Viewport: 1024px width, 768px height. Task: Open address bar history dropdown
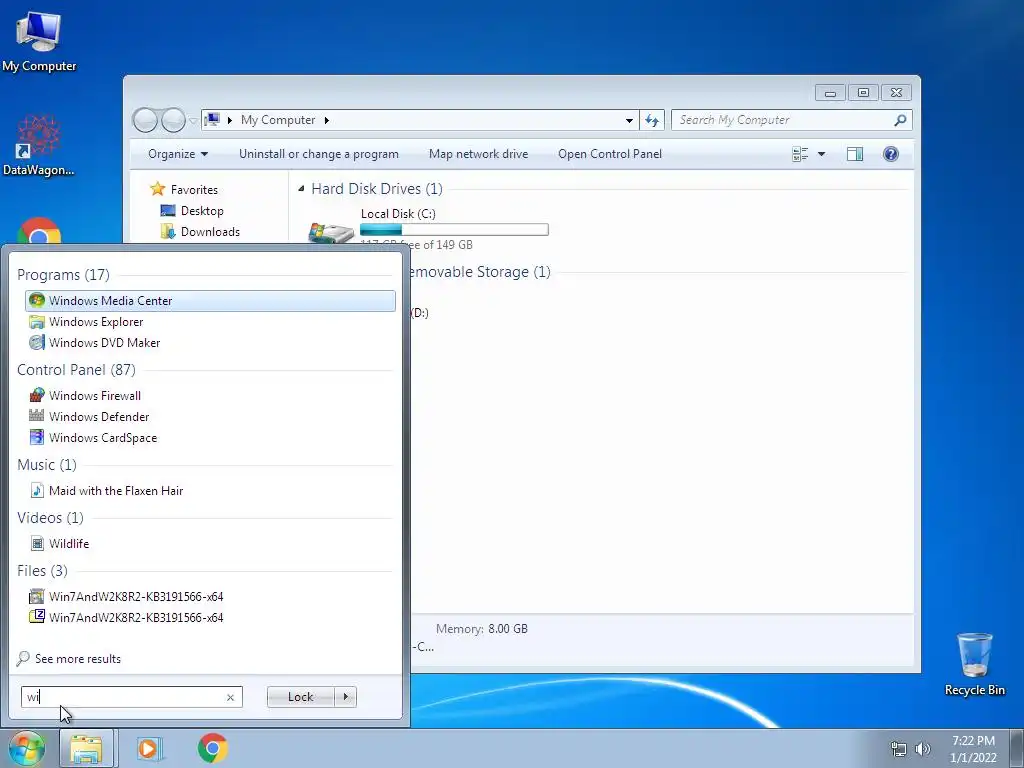coord(629,120)
